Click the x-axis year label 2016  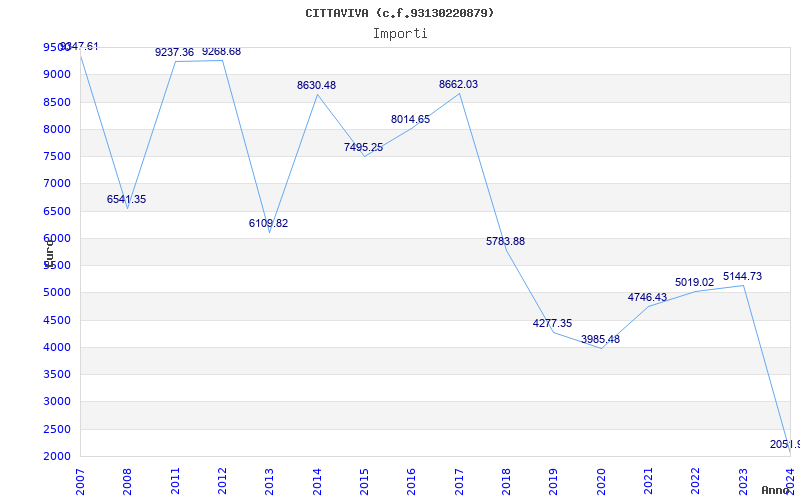click(412, 482)
